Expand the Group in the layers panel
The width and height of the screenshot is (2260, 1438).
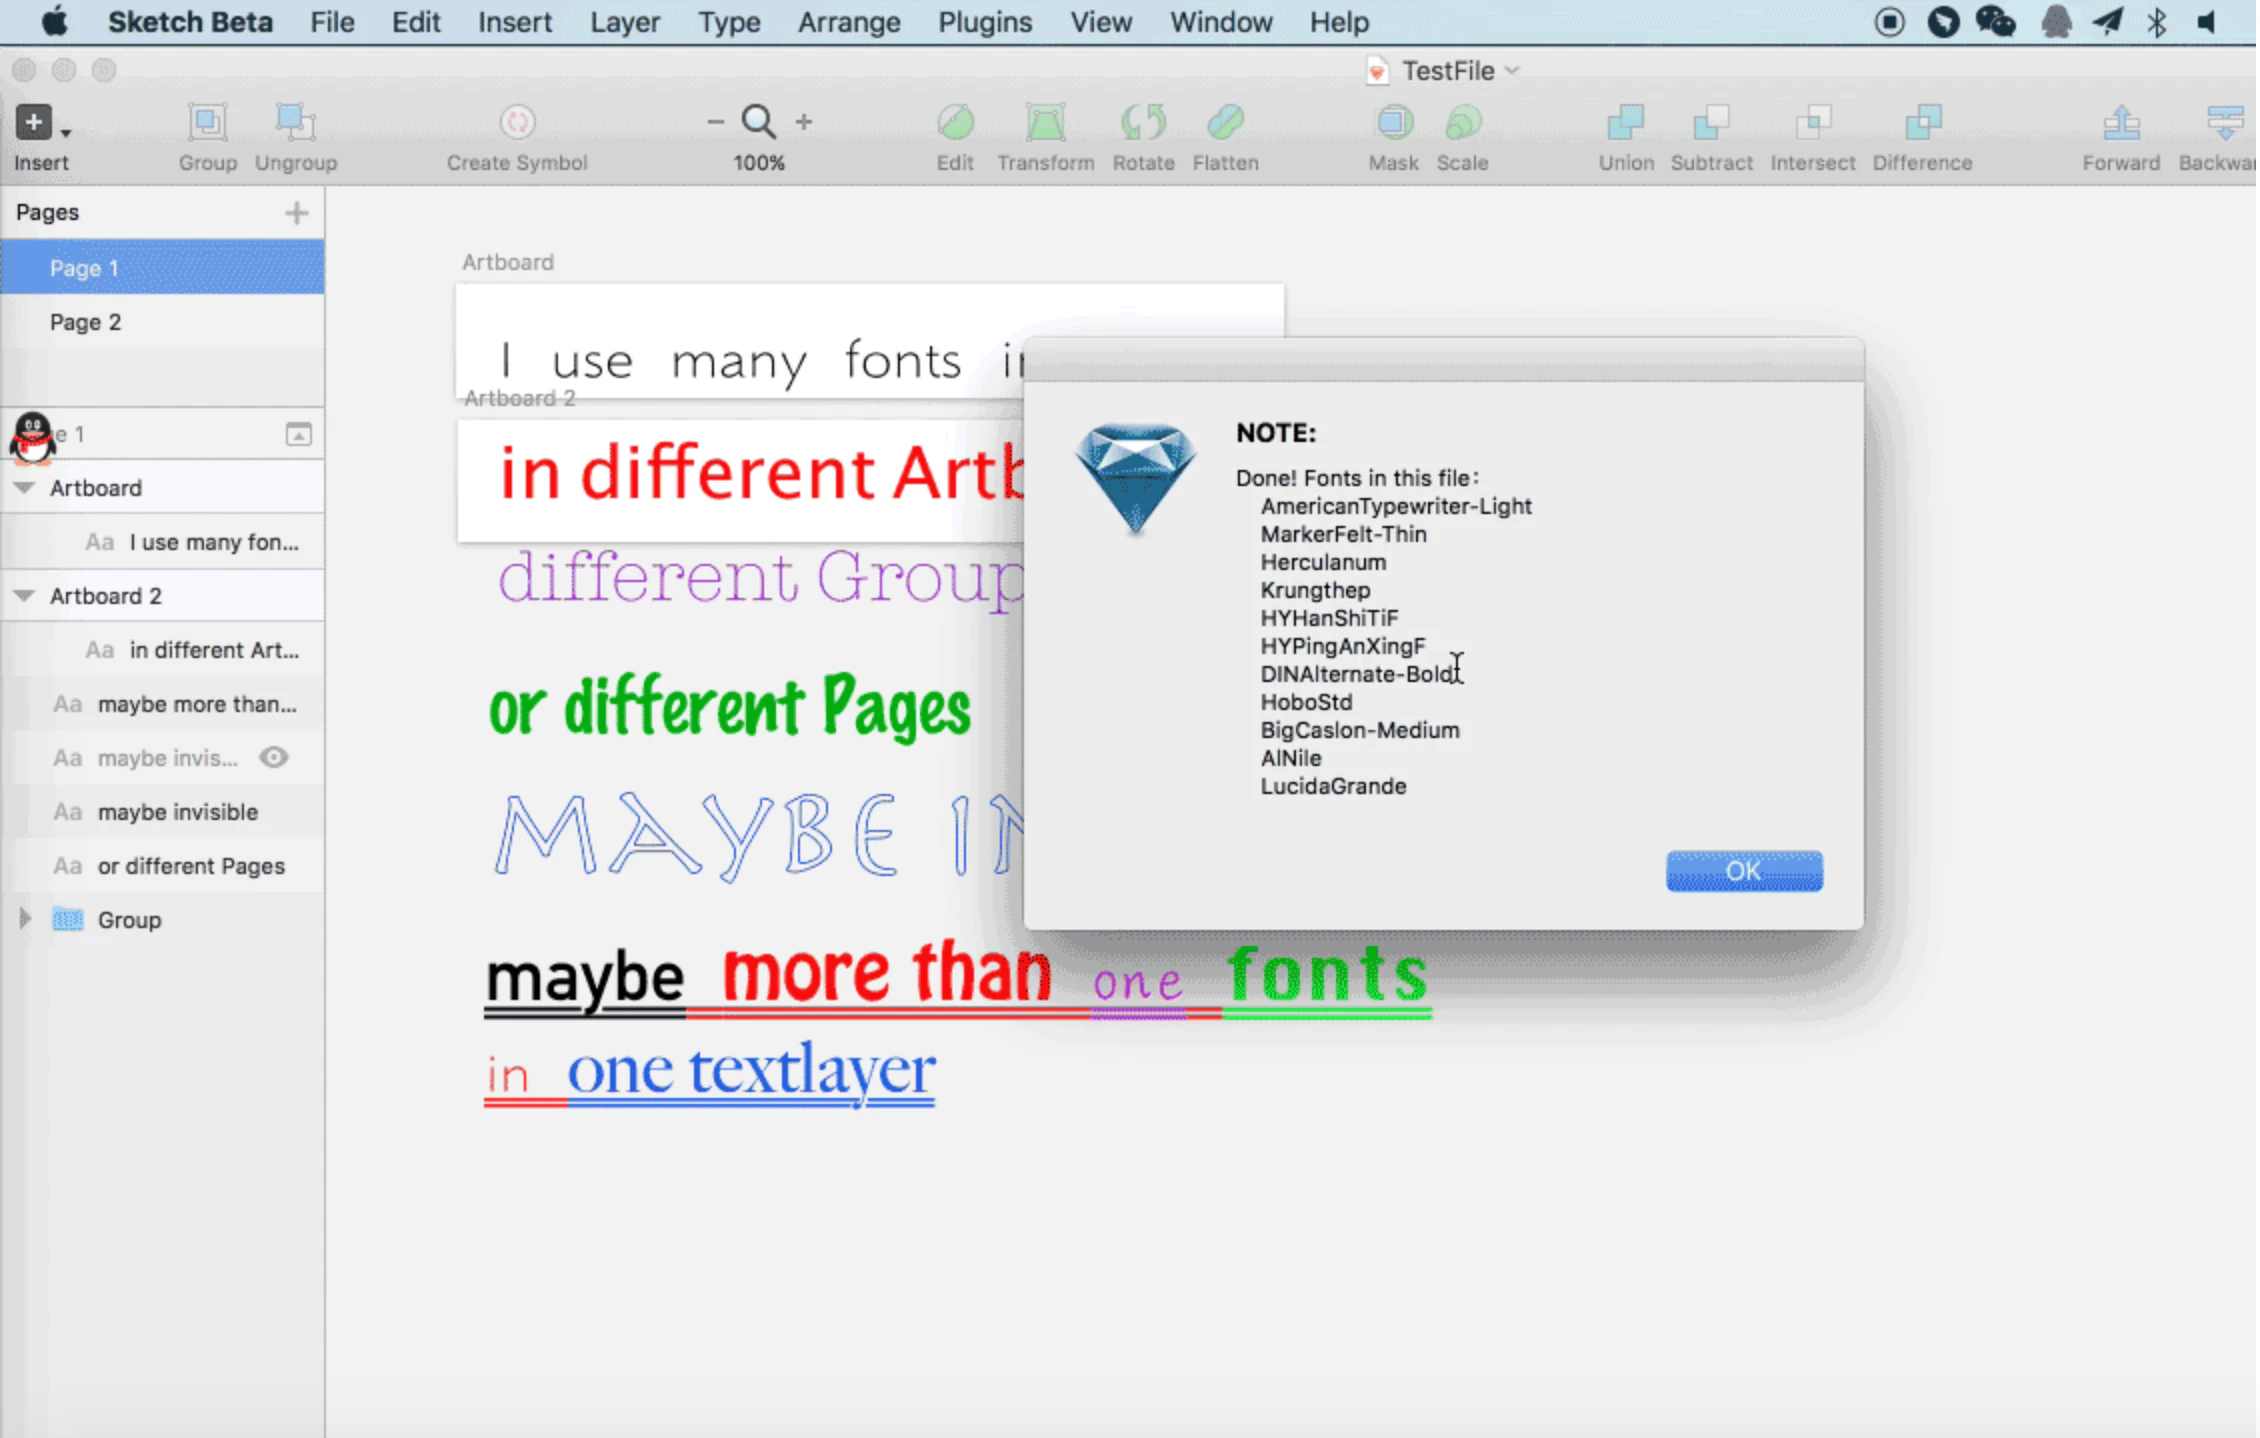(x=24, y=919)
